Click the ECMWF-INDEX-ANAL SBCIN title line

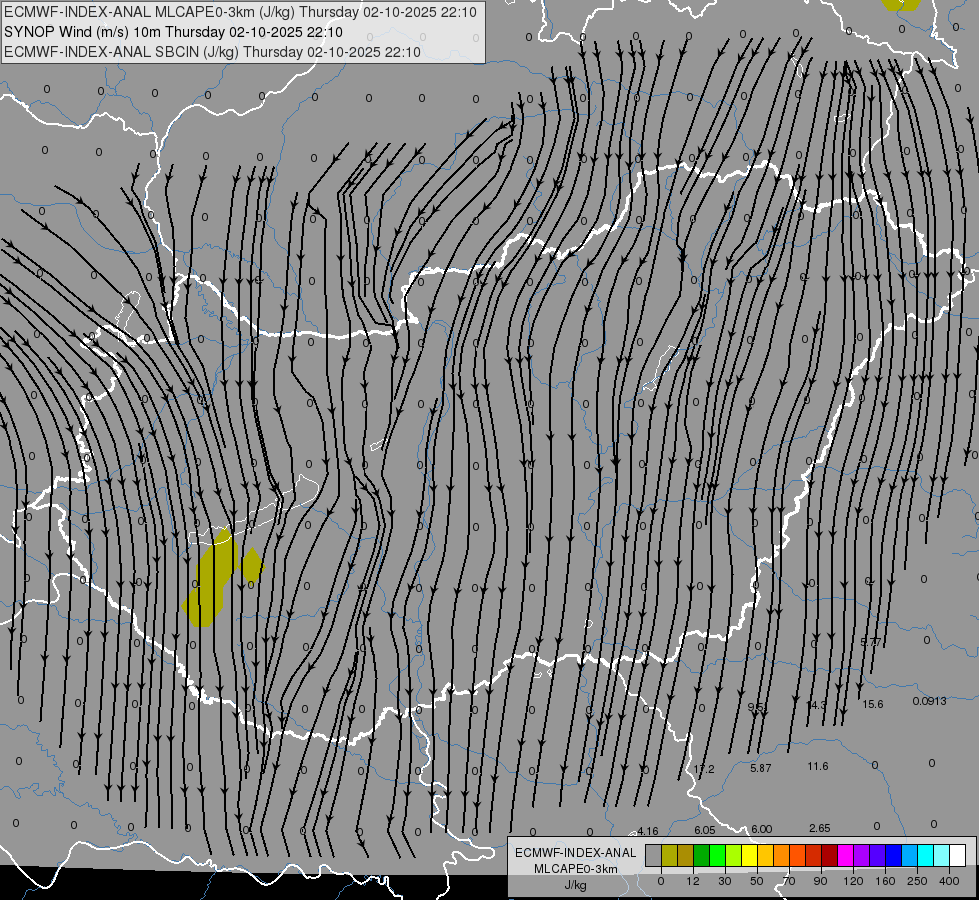click(212, 52)
